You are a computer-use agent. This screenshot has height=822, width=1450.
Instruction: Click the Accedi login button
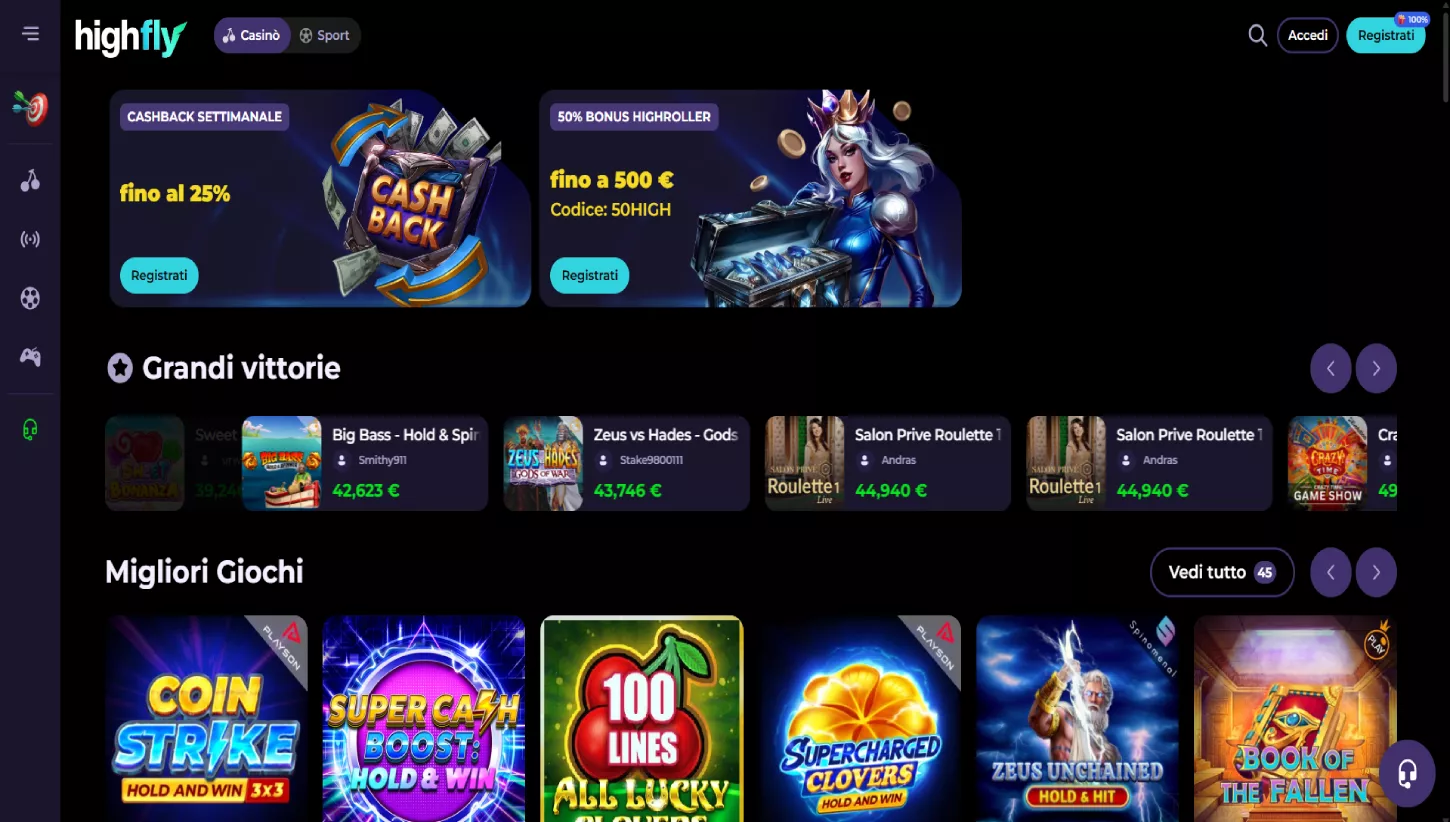coord(1307,35)
